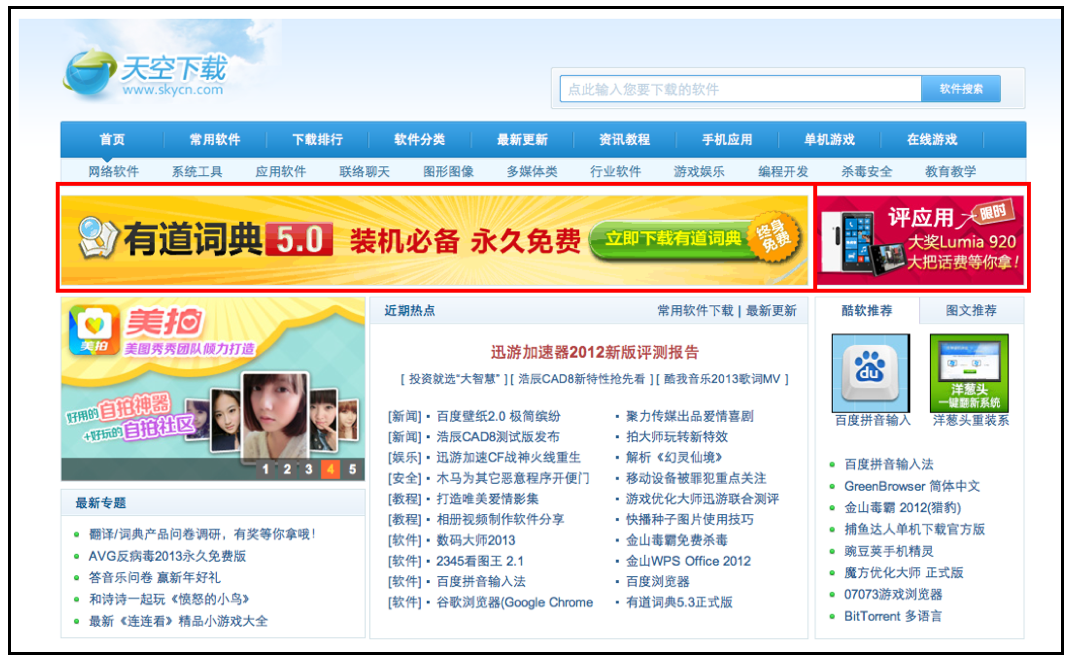This screenshot has height=662, width=1072.
Task: Open the 百度拼音输入法 list link
Action: coord(888,464)
